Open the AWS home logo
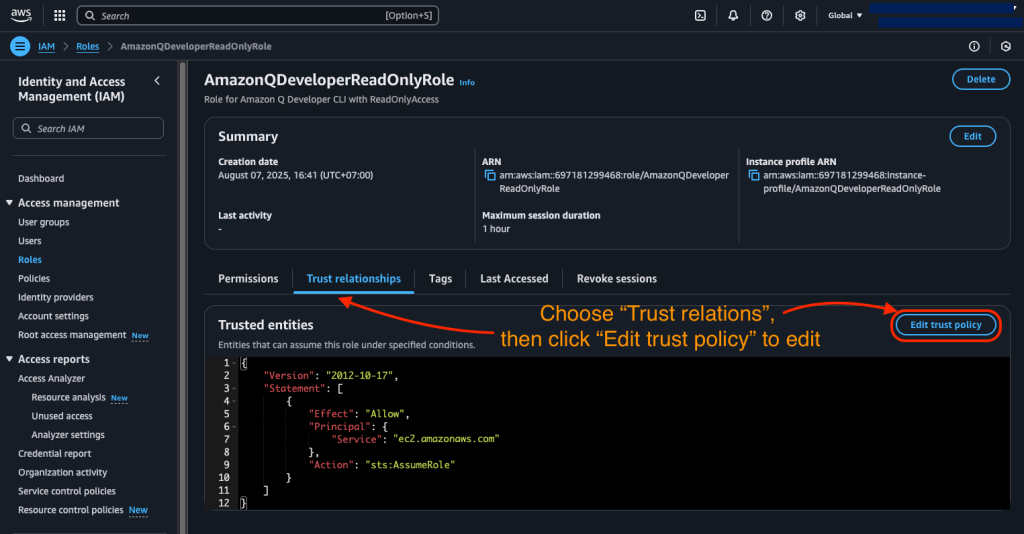The width and height of the screenshot is (1024, 534). (21, 15)
